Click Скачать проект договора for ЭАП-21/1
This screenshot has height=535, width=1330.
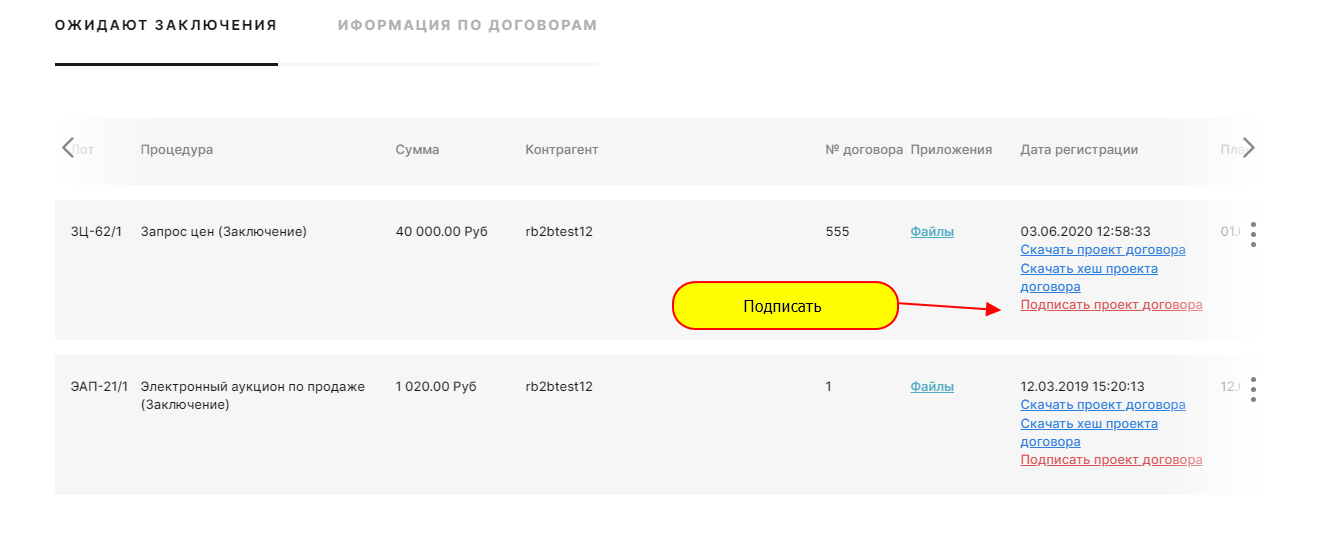point(1103,405)
